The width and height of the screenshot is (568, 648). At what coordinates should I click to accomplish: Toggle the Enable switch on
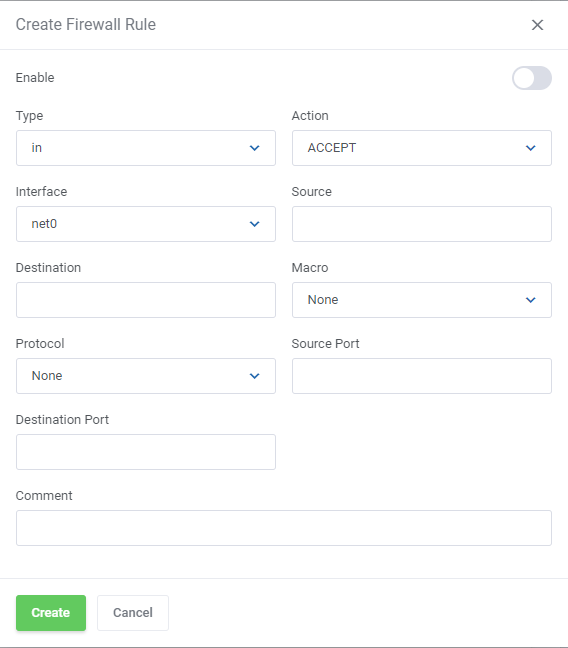point(532,78)
